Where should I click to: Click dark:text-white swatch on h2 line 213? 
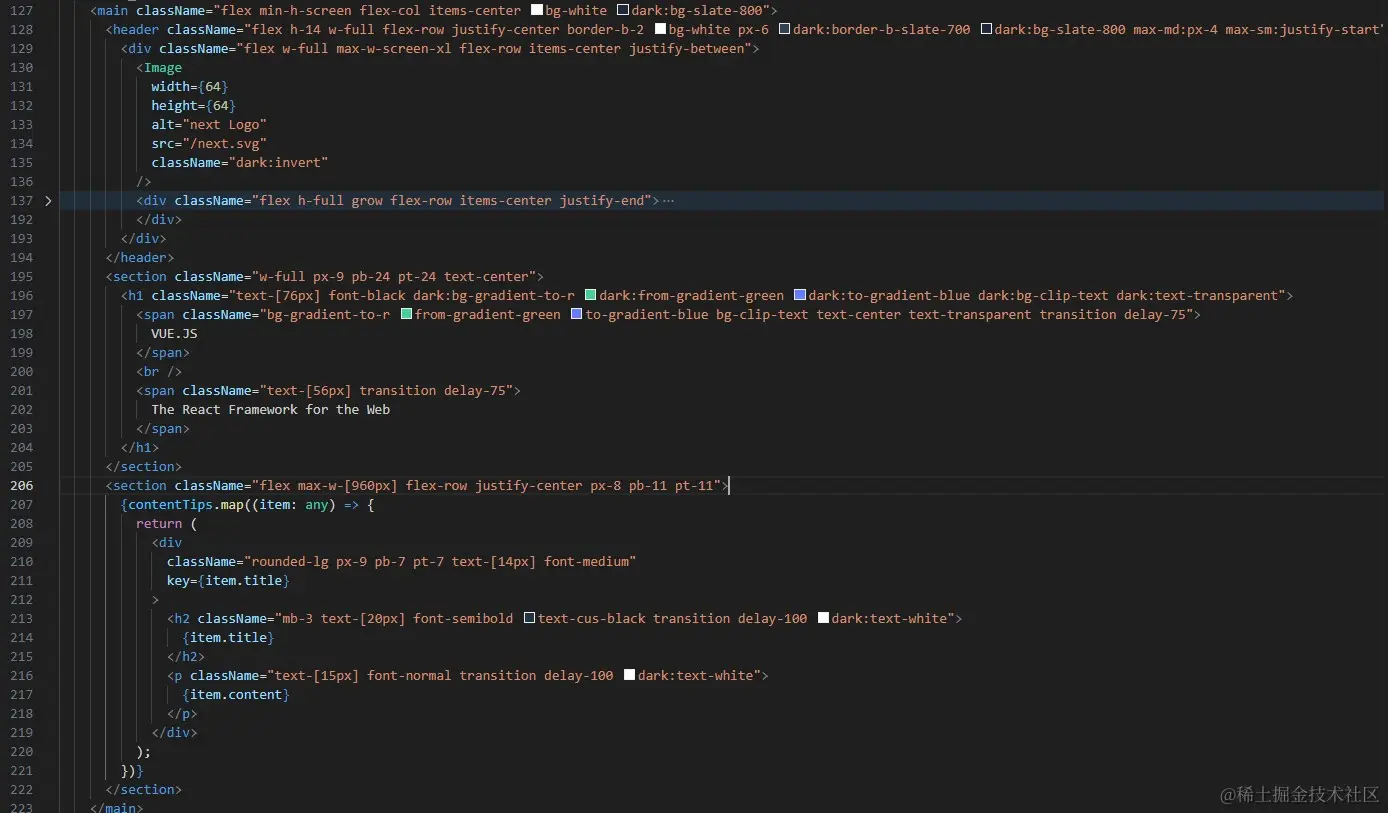coord(823,619)
